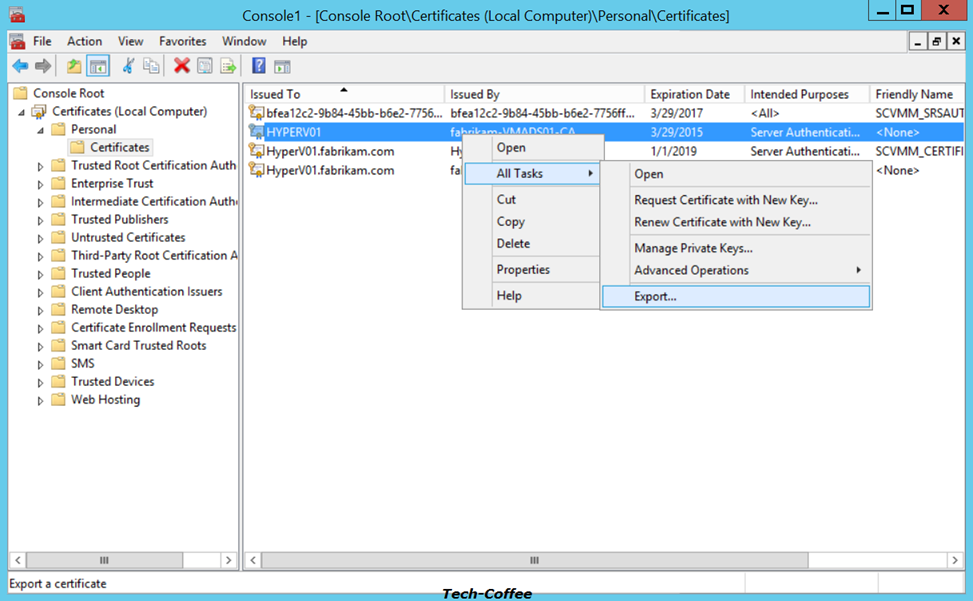Viewport: 973px width, 601px height.
Task: Click the Up one level folder icon
Action: (74, 66)
